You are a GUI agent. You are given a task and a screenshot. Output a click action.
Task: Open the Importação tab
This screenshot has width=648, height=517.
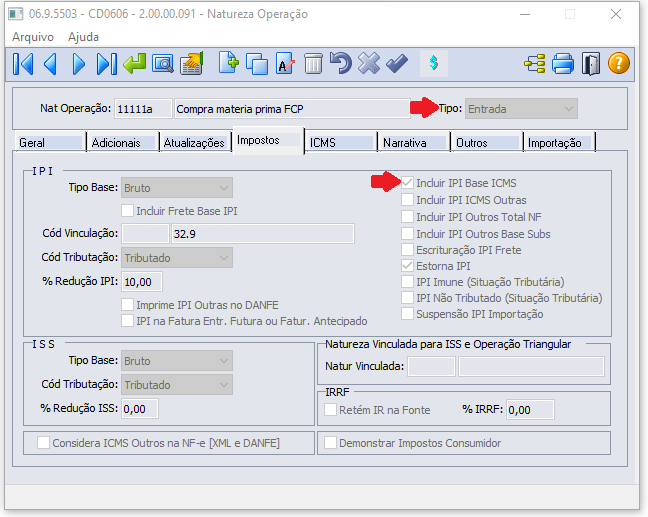[x=560, y=143]
